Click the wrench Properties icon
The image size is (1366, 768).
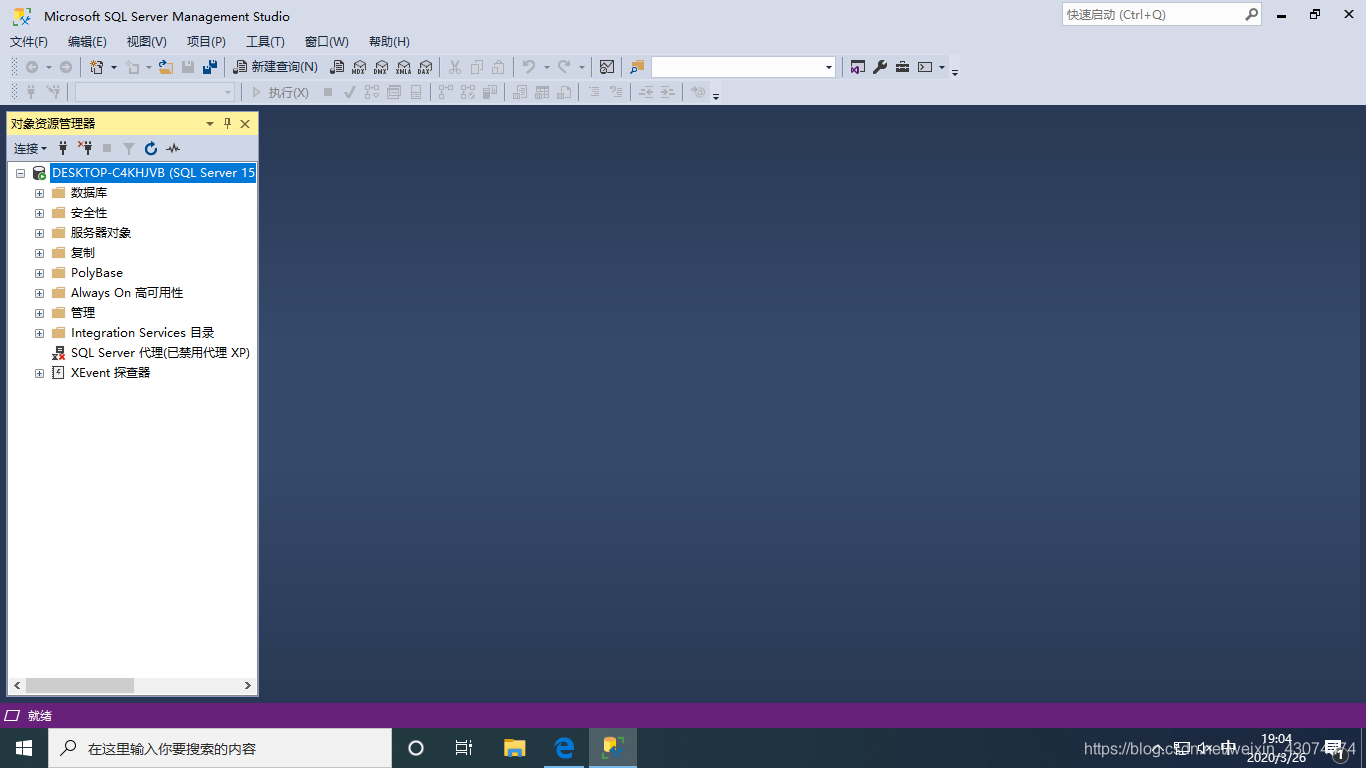point(880,67)
